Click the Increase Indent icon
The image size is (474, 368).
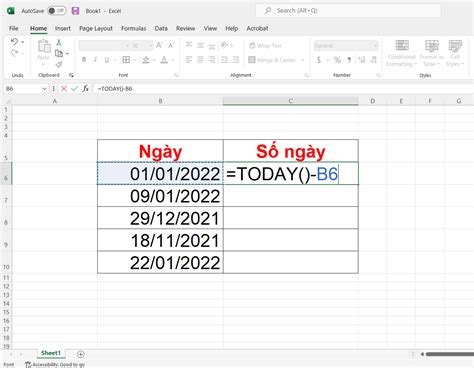[236, 60]
